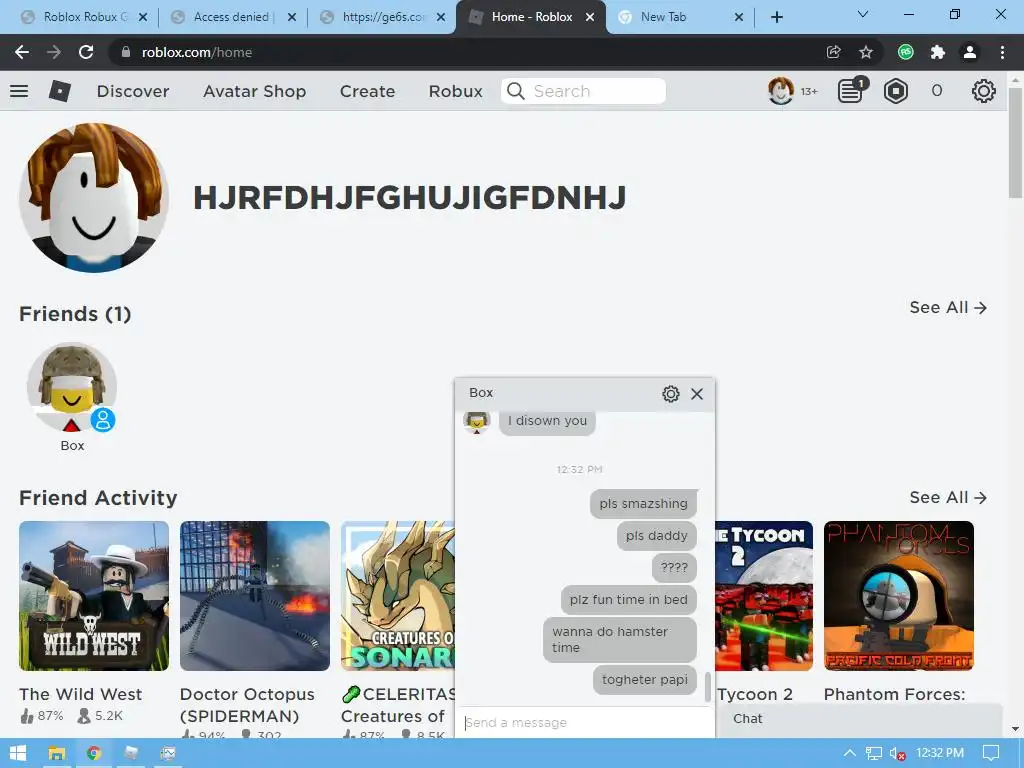This screenshot has height=768, width=1024.
Task: Open the Robux balance hexagon icon
Action: click(x=895, y=91)
